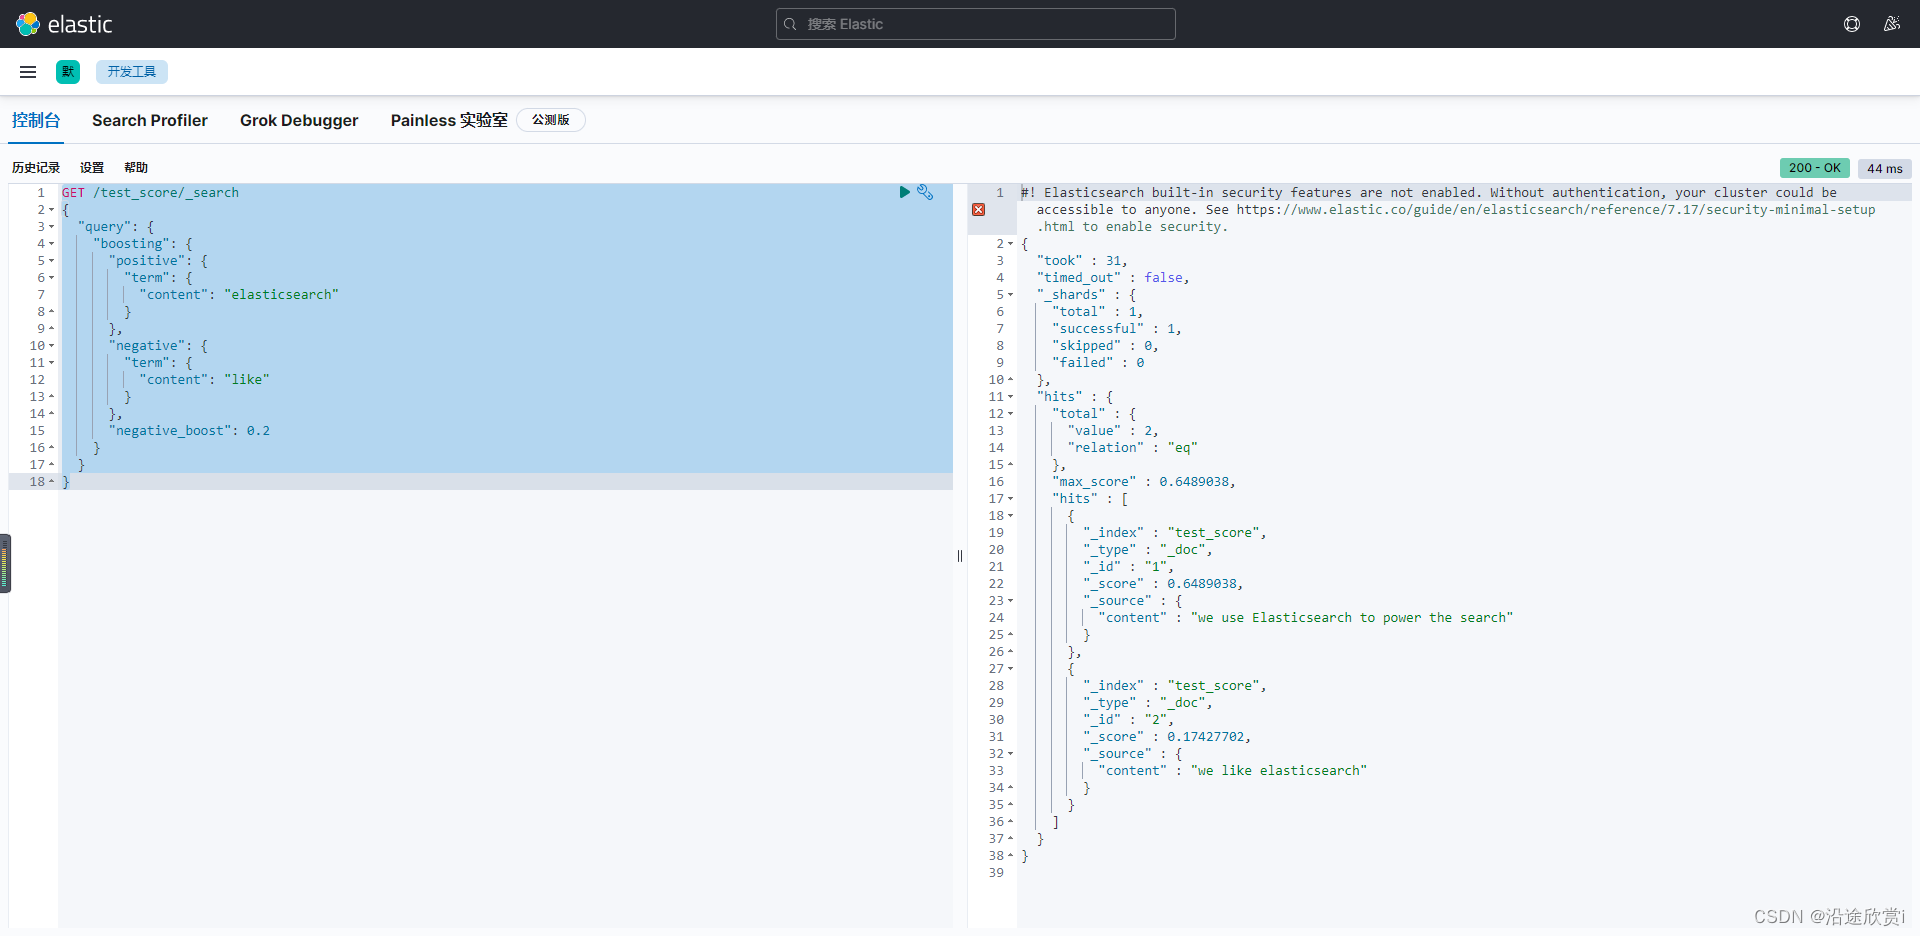Fold the "positive" clause on line 5
This screenshot has width=1920, height=936.
pyautogui.click(x=52, y=261)
